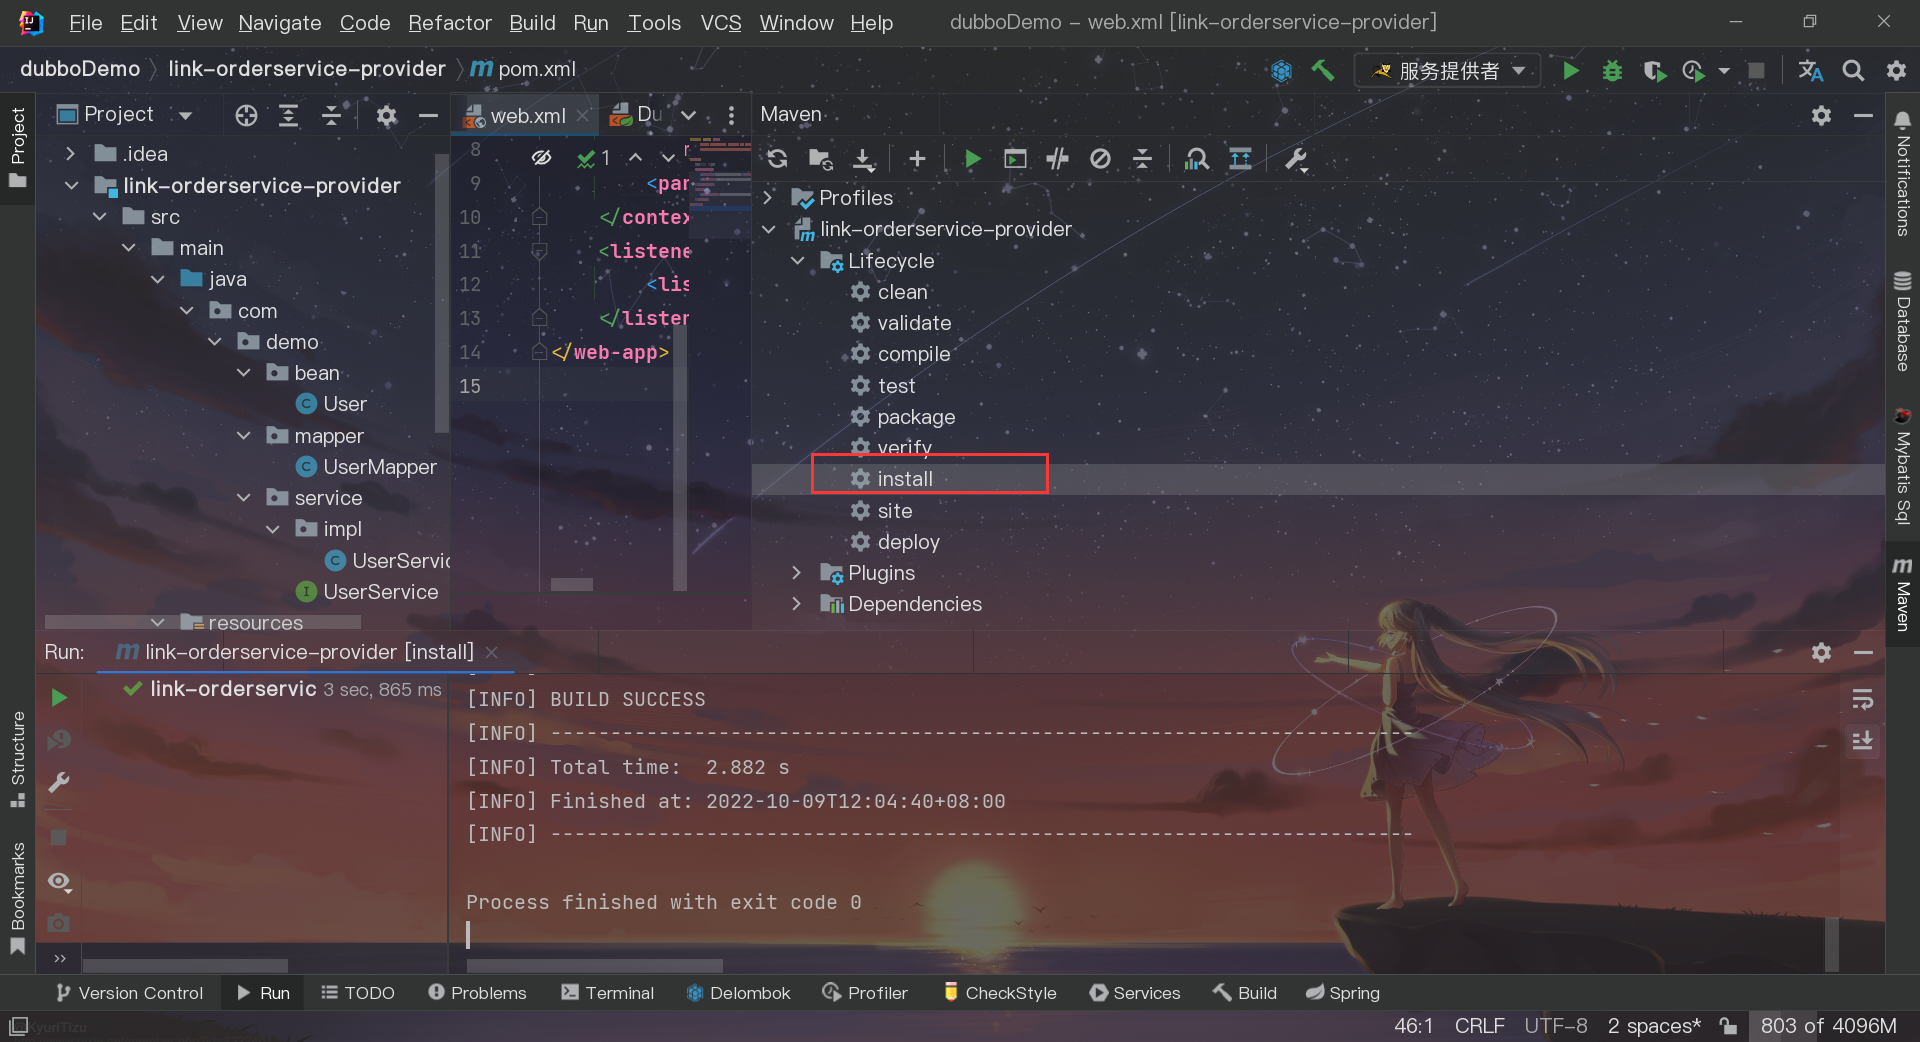Open CheckStyle tool window
Viewport: 1920px width, 1042px height.
[x=1000, y=992]
